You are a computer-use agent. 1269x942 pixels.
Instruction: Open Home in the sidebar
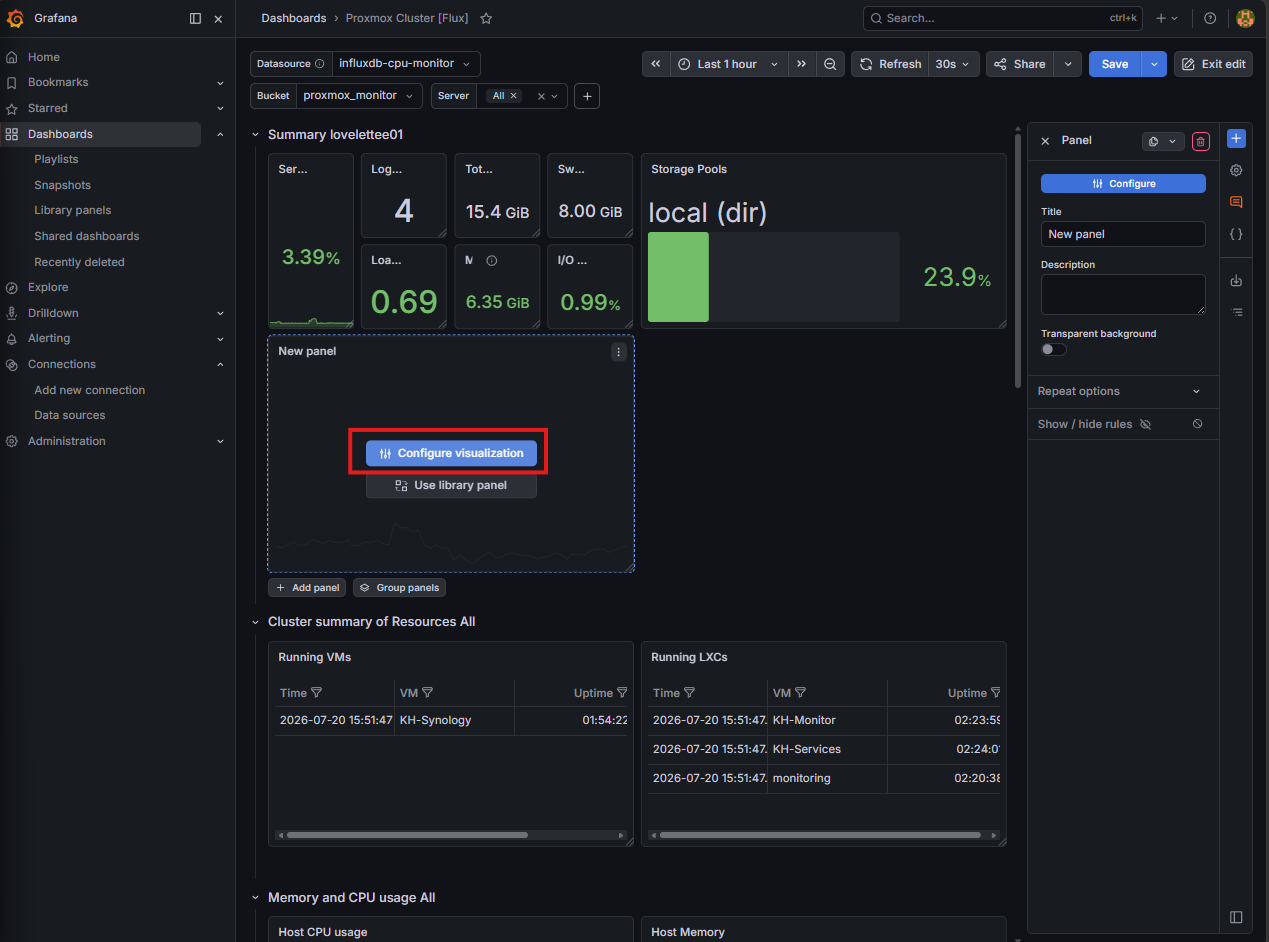[44, 57]
